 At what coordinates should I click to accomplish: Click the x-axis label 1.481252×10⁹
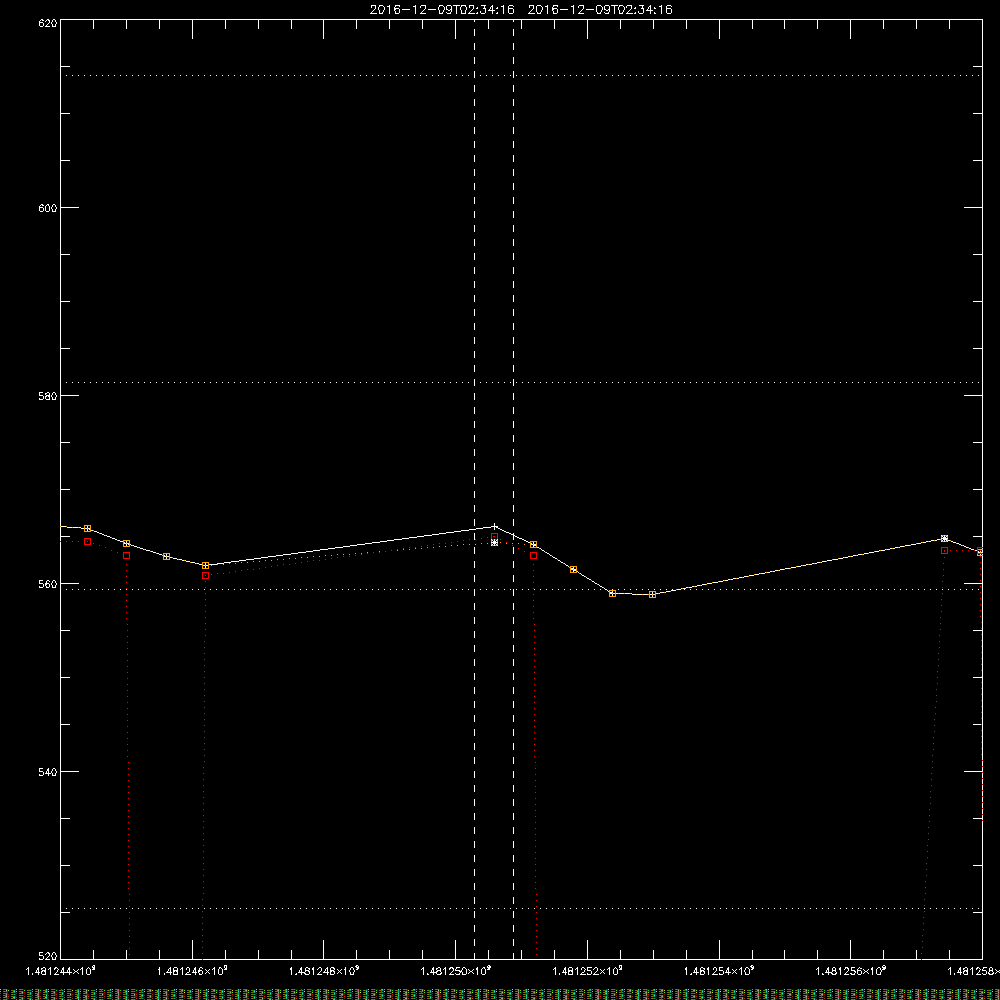click(587, 971)
